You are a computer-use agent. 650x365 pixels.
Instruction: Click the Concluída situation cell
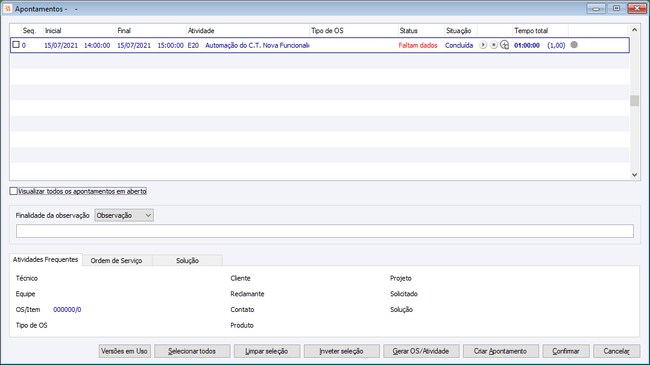pos(459,45)
